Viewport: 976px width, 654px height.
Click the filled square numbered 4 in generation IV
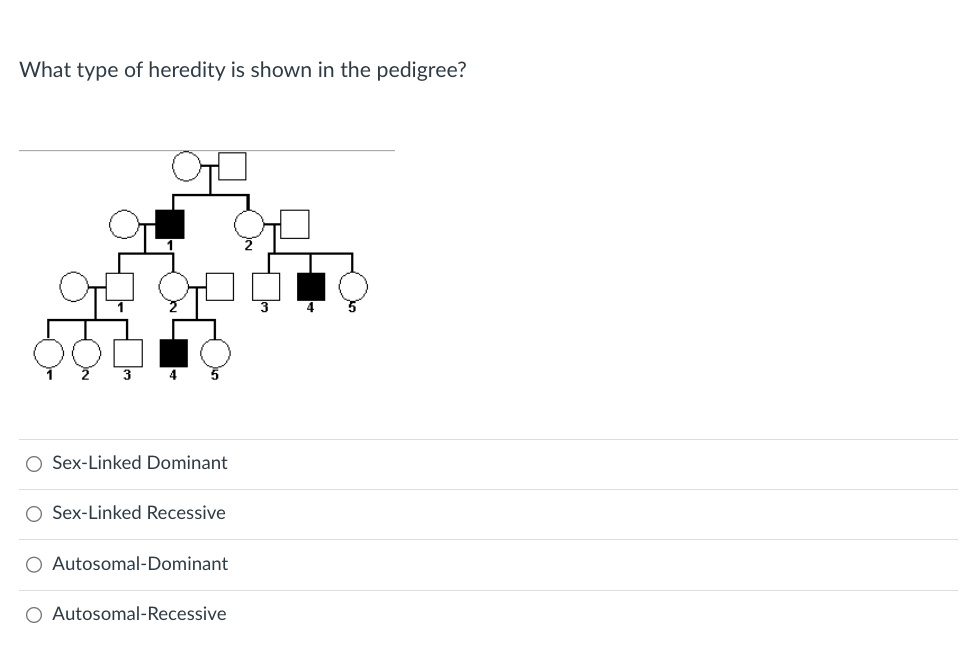[x=173, y=352]
